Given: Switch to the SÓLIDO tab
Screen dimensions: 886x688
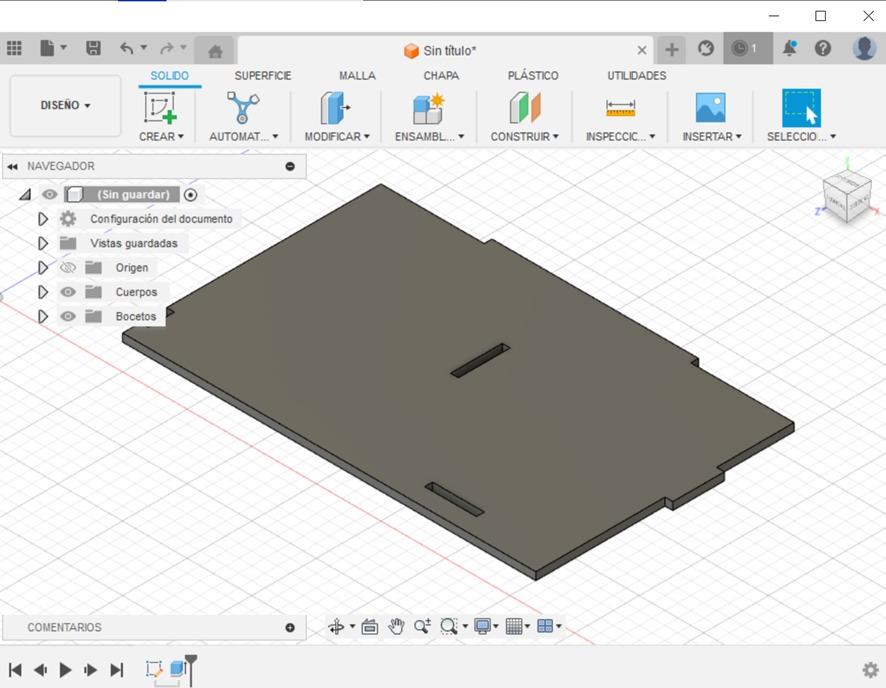Looking at the screenshot, I should (x=170, y=76).
